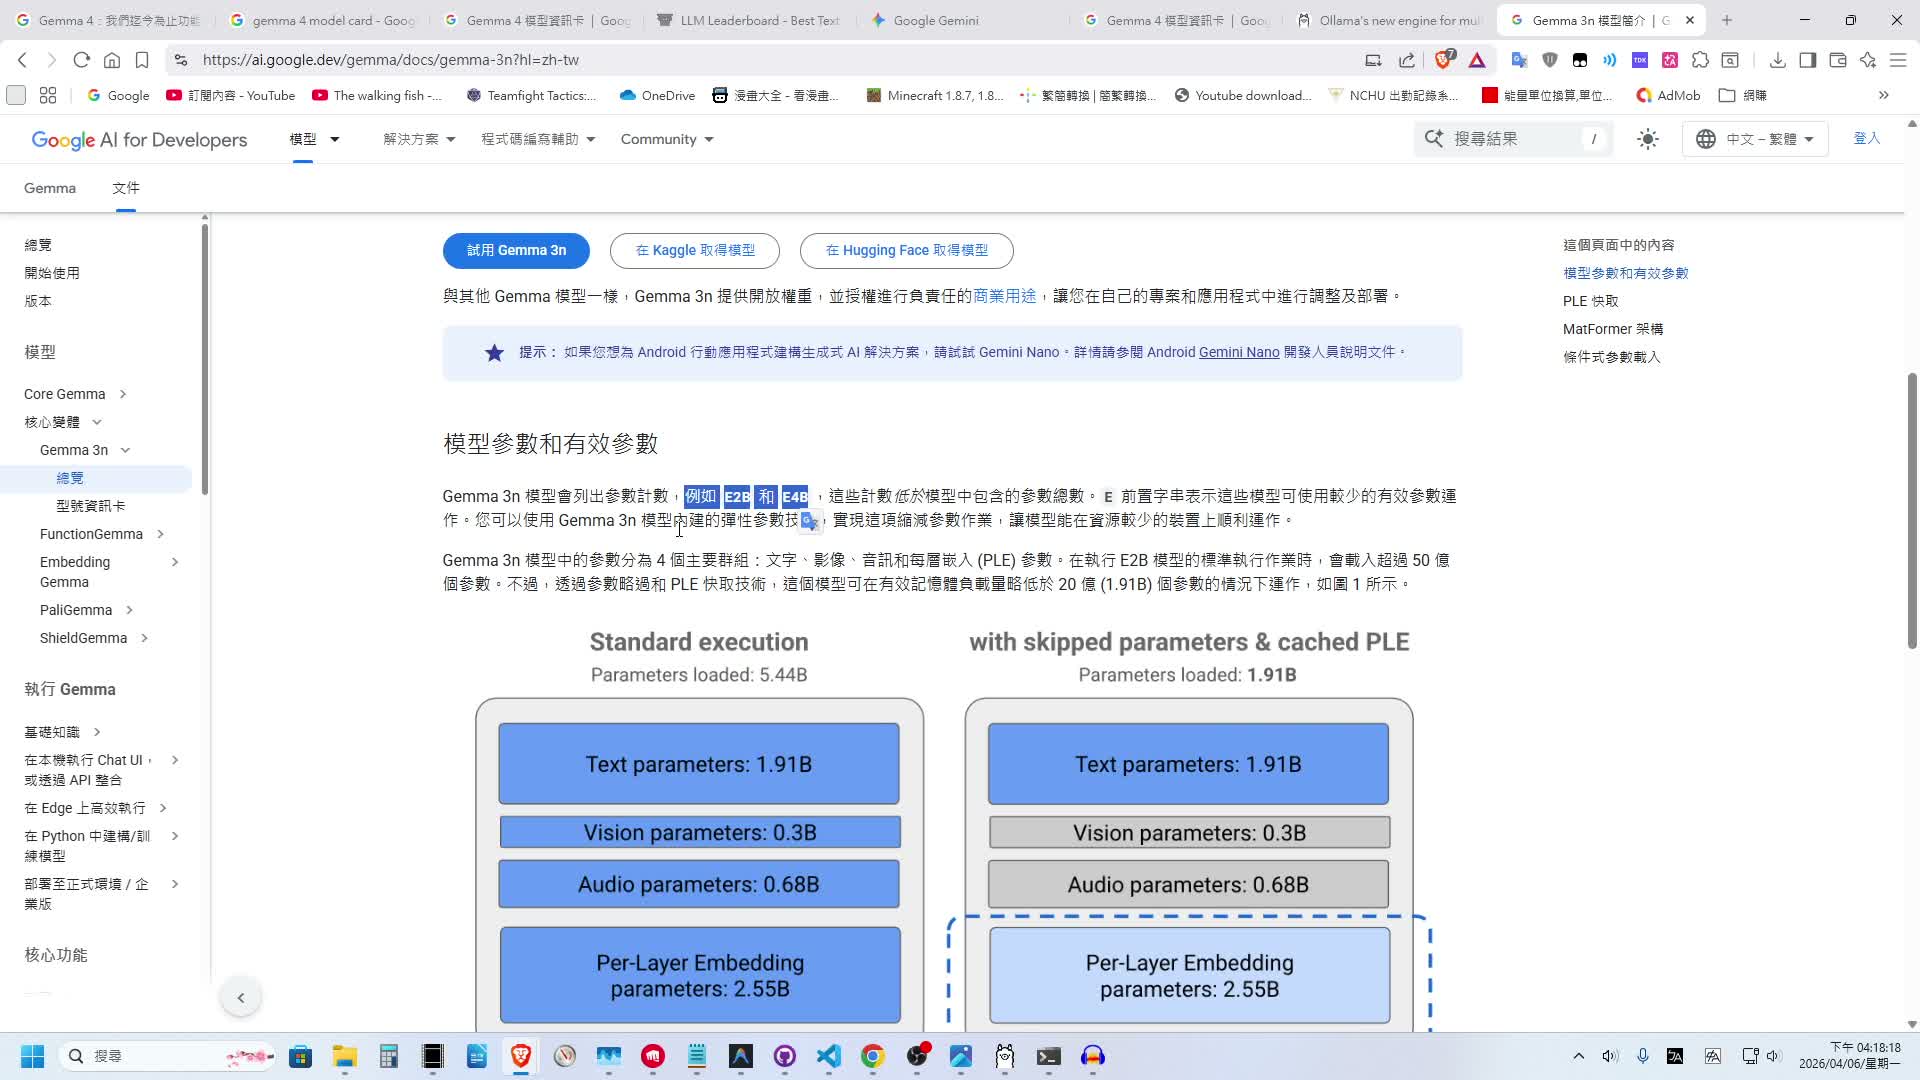Open Leo AI assistant icon
This screenshot has width=1920, height=1080.
(x=1867, y=60)
